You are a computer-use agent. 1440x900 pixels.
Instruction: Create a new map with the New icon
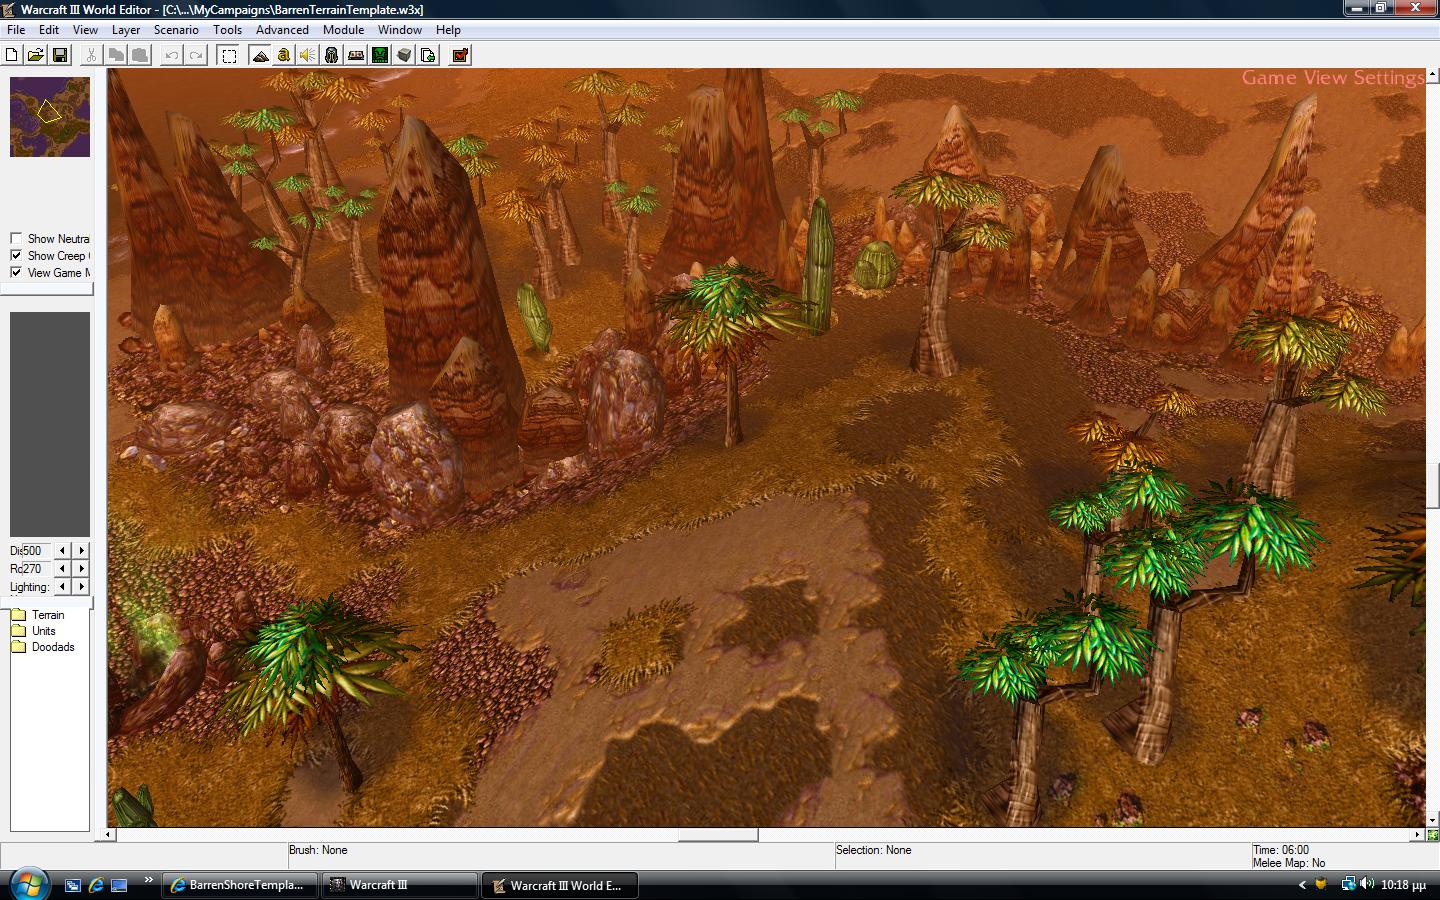(12, 55)
